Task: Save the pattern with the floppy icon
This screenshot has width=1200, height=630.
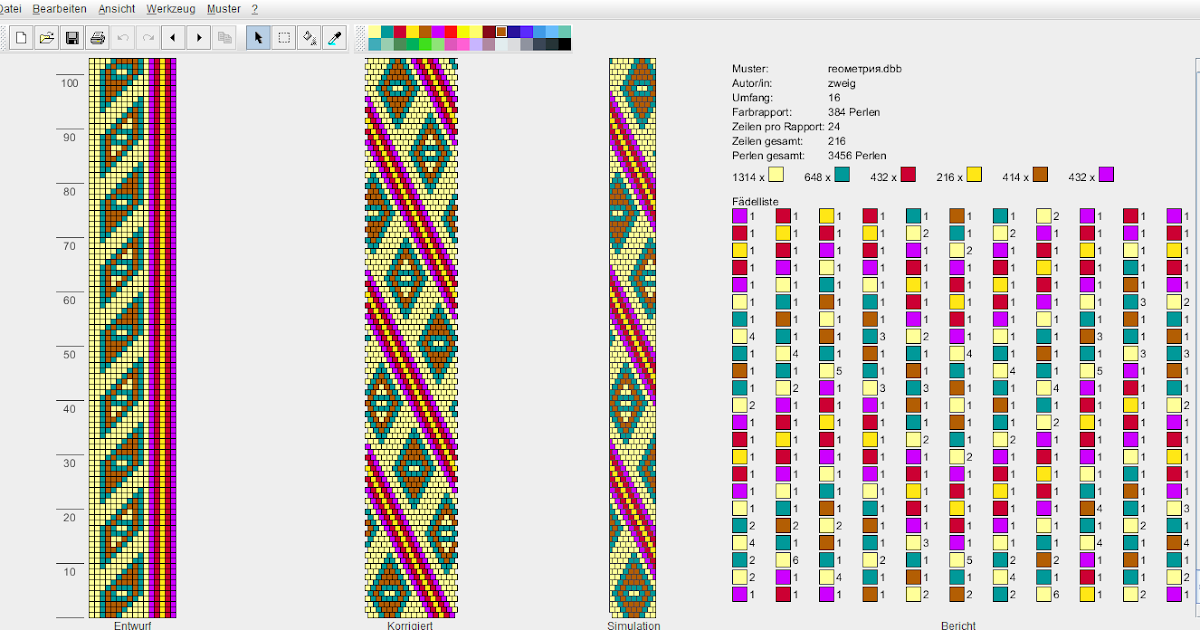Action: 72,38
